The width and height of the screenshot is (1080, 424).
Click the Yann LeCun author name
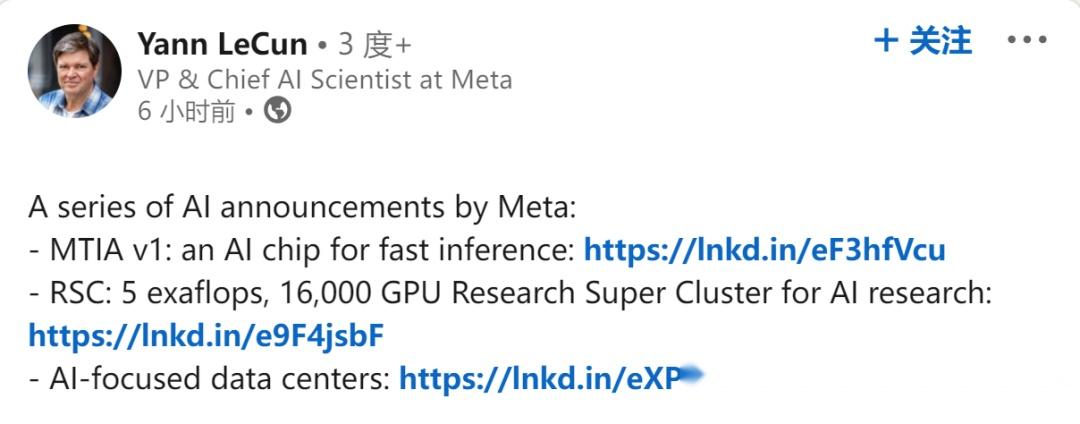pyautogui.click(x=222, y=44)
